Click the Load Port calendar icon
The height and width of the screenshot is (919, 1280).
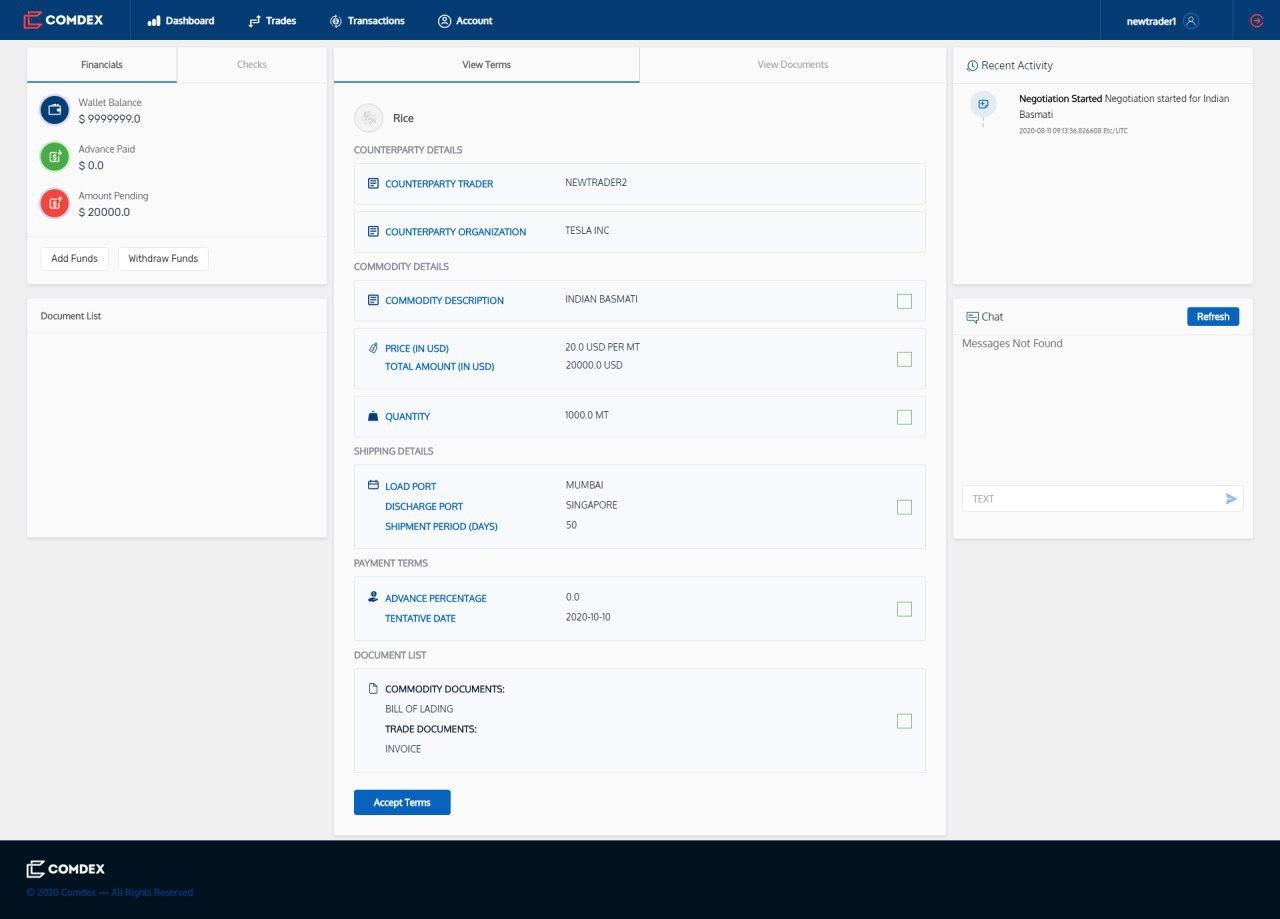(373, 485)
